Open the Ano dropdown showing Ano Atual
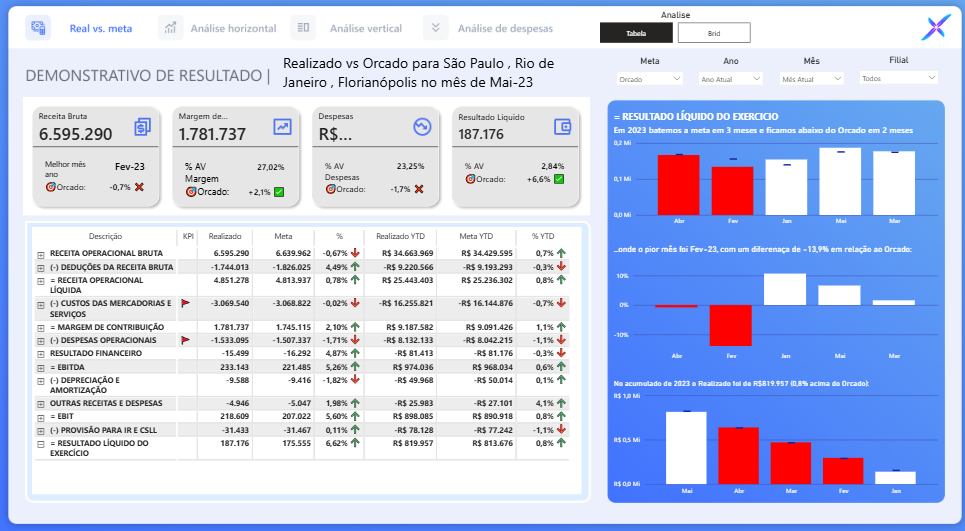 pos(731,78)
